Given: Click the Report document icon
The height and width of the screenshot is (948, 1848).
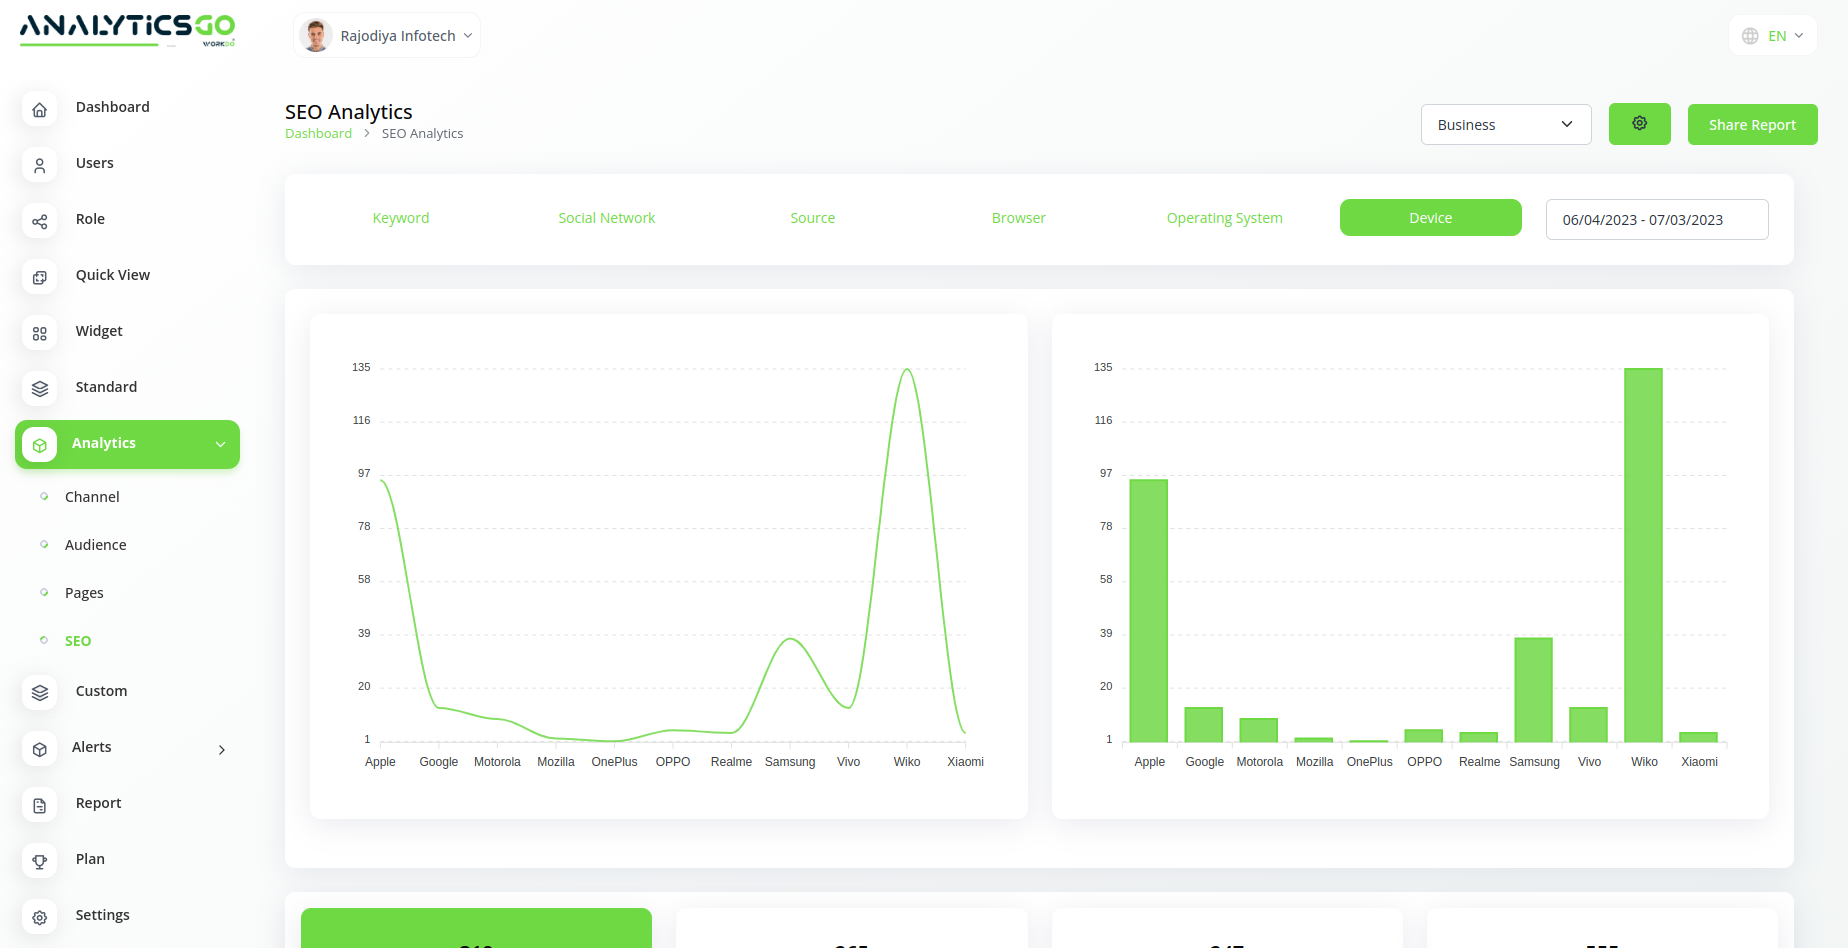Looking at the screenshot, I should (x=40, y=805).
